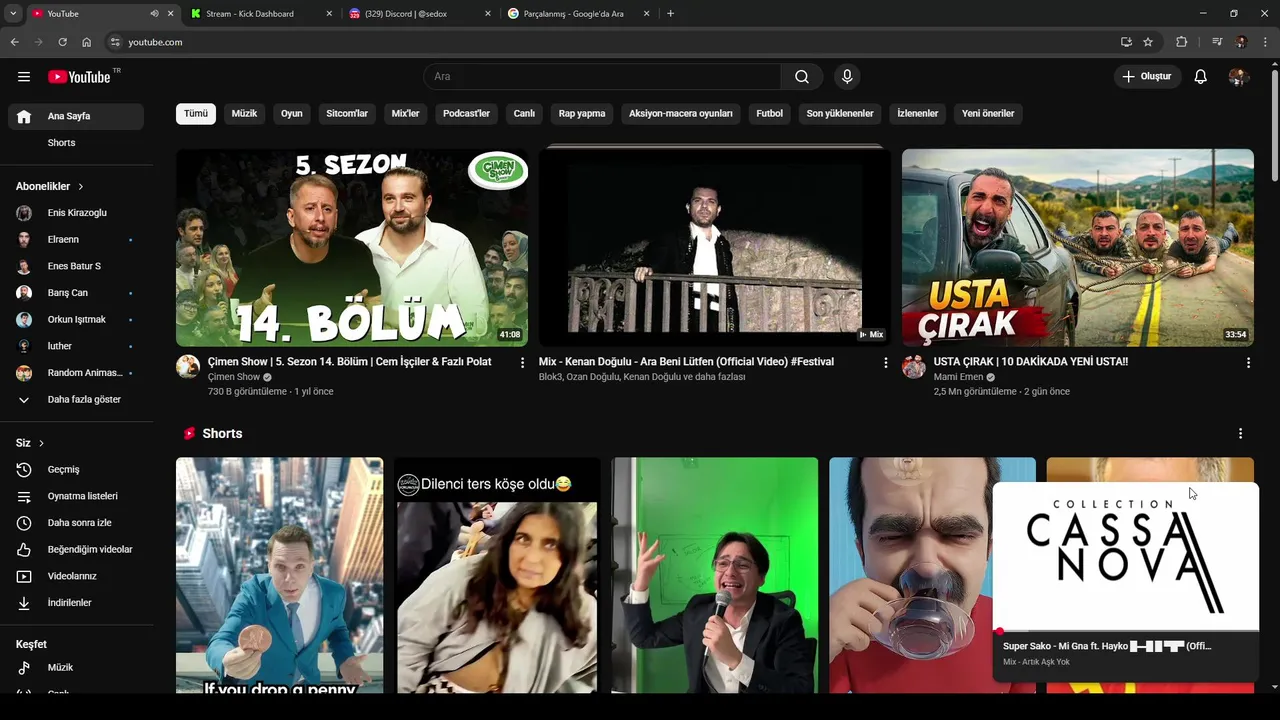Go to browser home page icon
1280x720 pixels.
tap(87, 42)
